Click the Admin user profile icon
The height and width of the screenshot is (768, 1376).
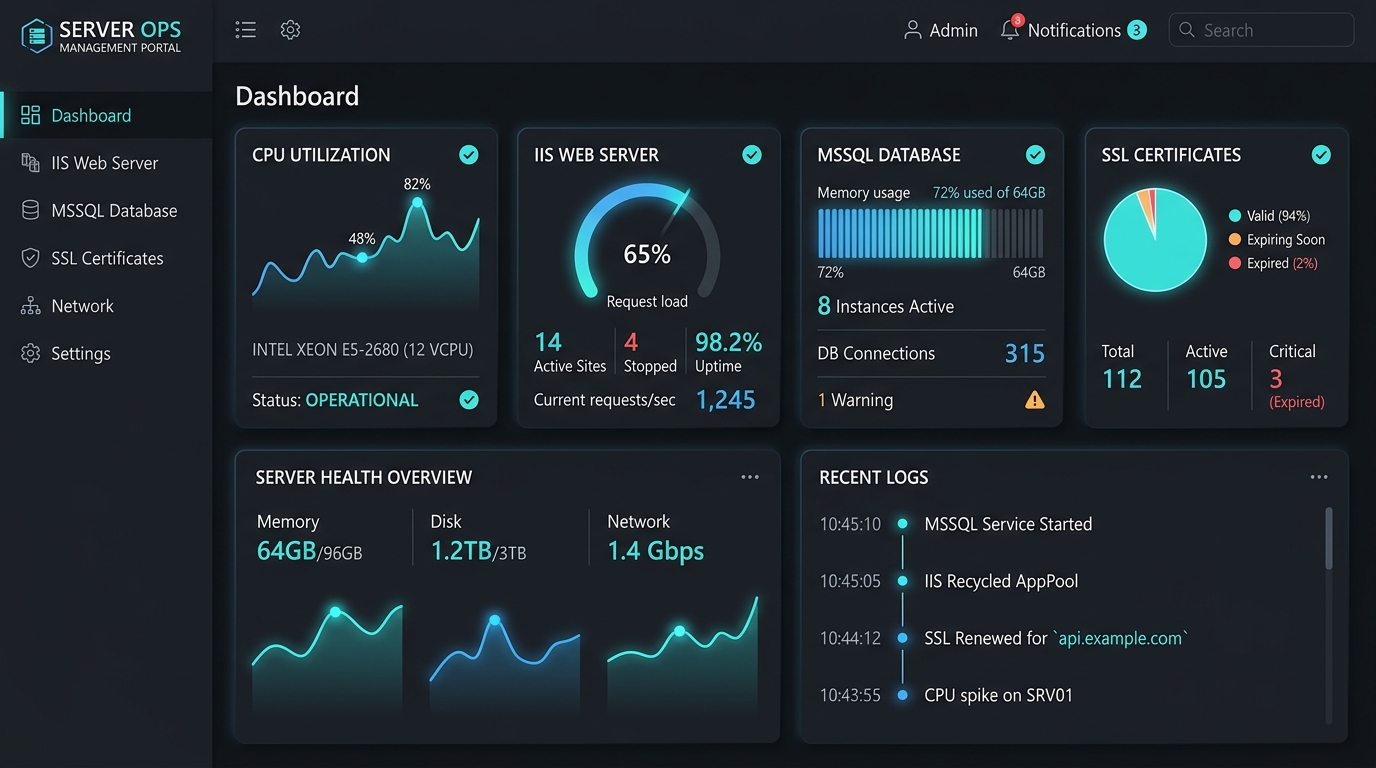coord(912,30)
